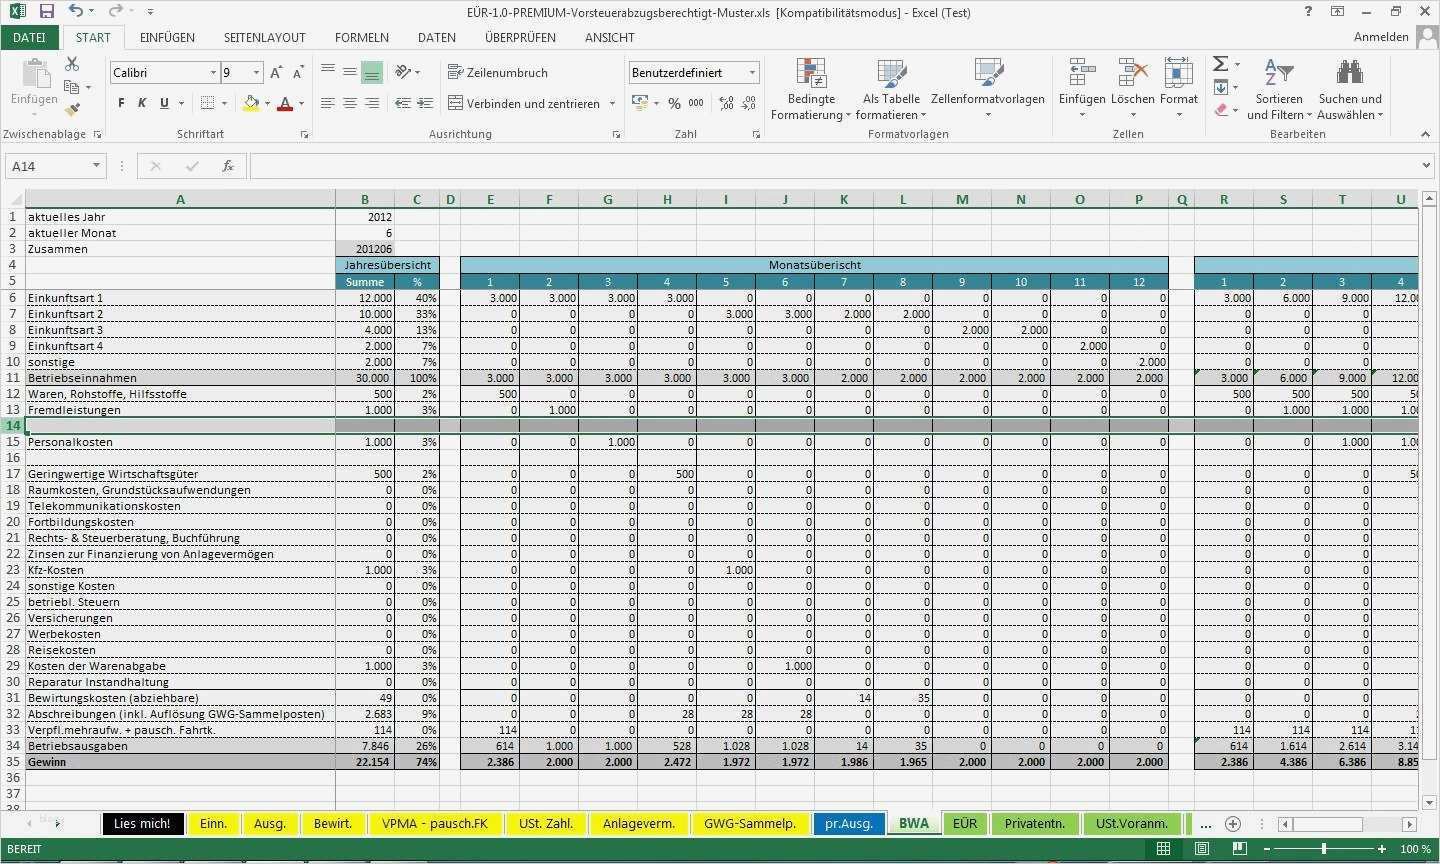Click the Anmelden link

click(x=1380, y=36)
